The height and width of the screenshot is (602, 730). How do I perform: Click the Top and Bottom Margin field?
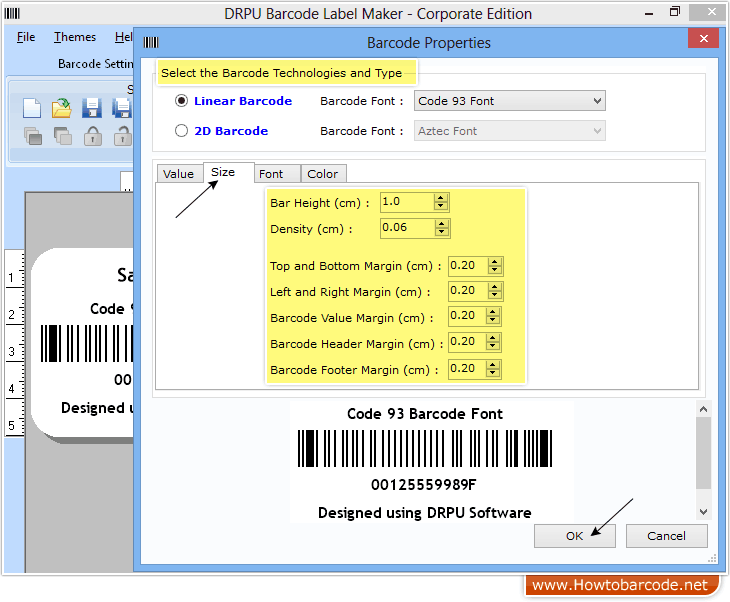468,266
